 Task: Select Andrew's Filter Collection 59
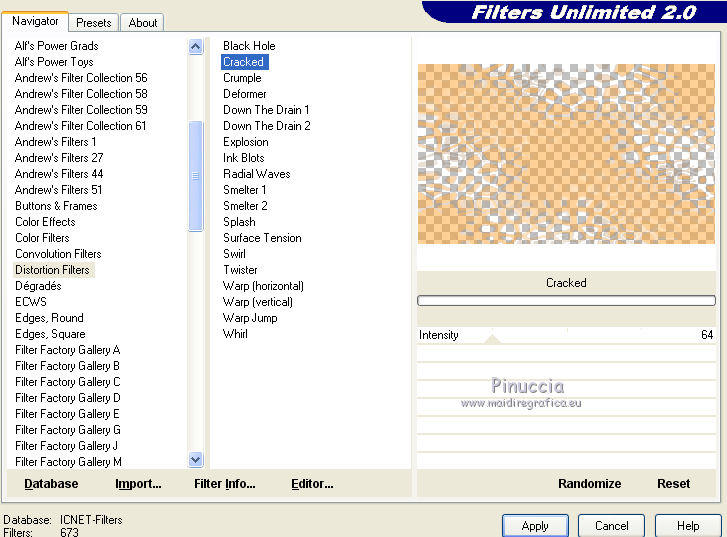tap(81, 110)
